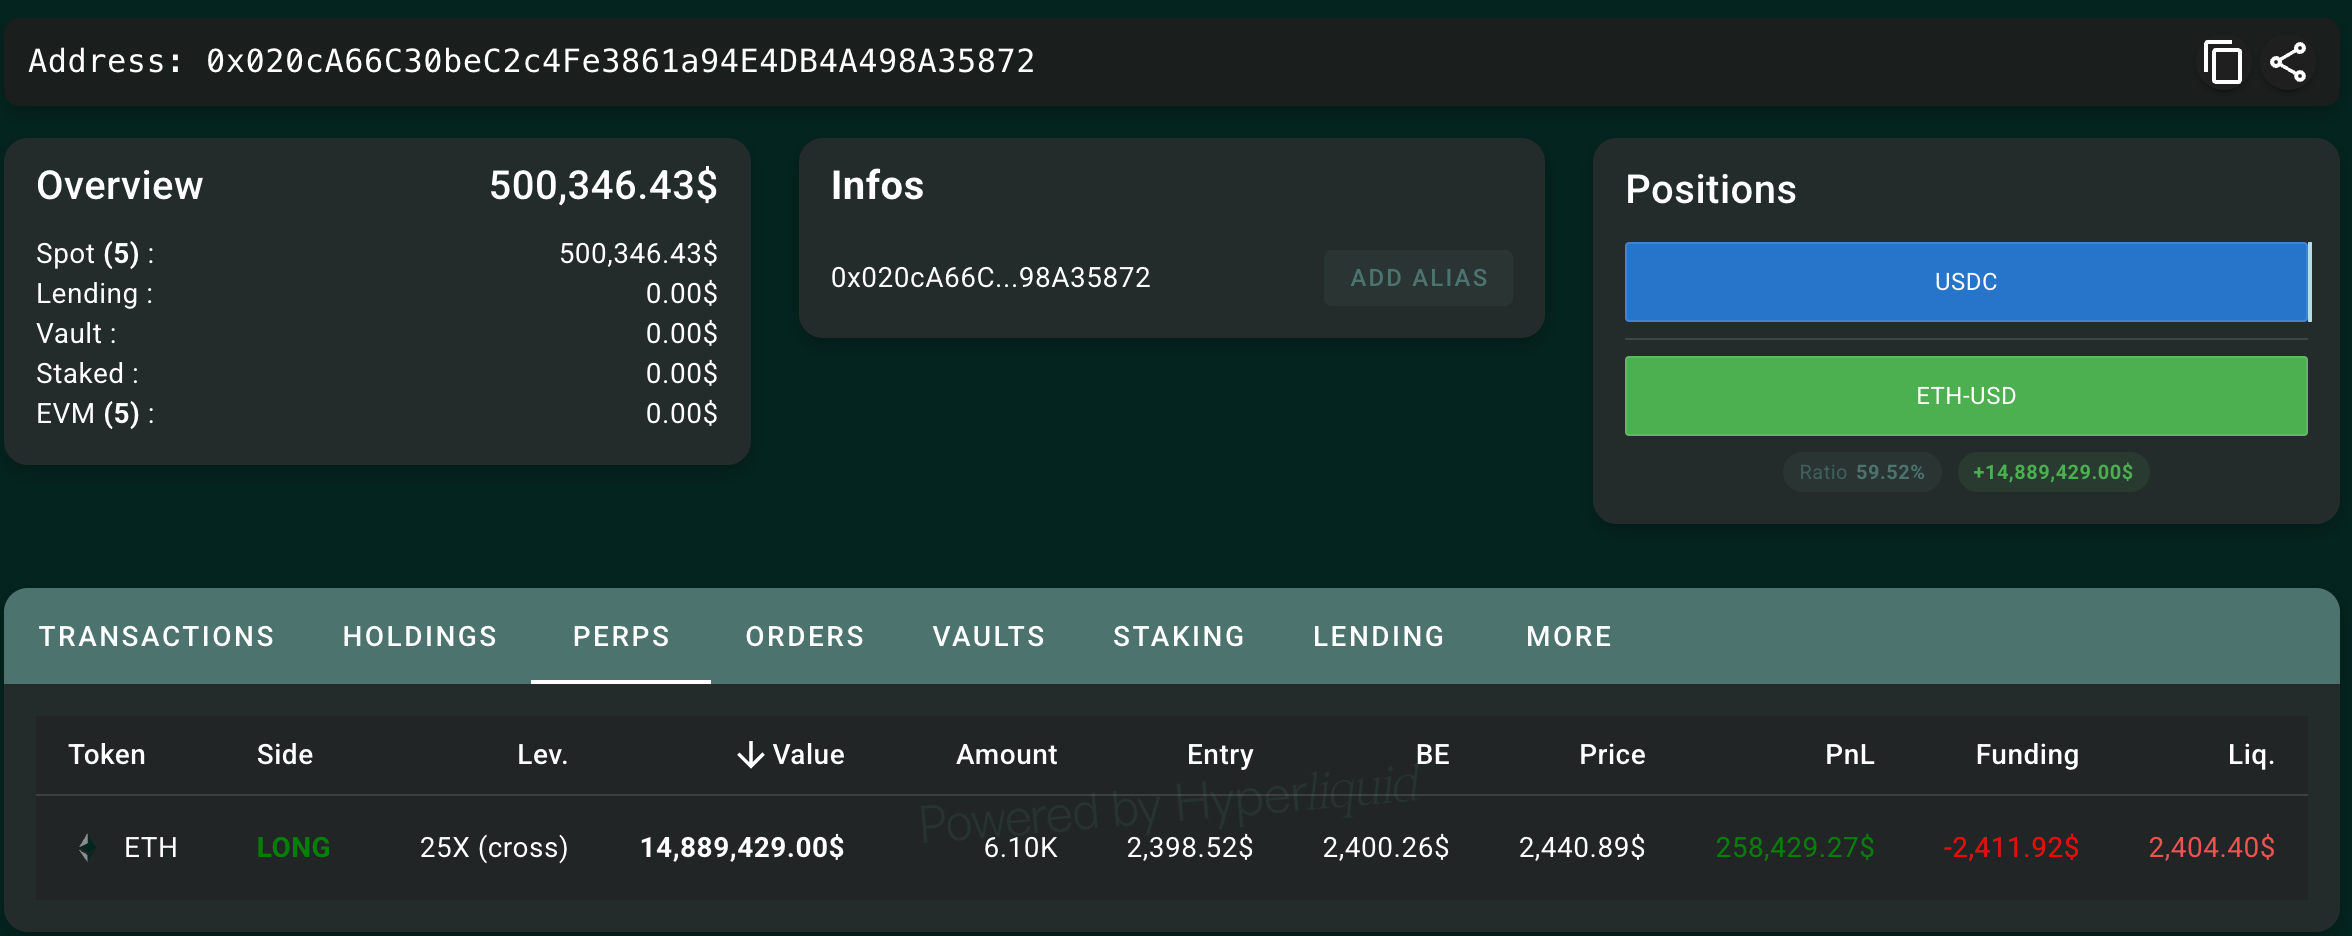
Task: Click the shortened address 0x020cA66C...98A35872
Action: pyautogui.click(x=991, y=277)
